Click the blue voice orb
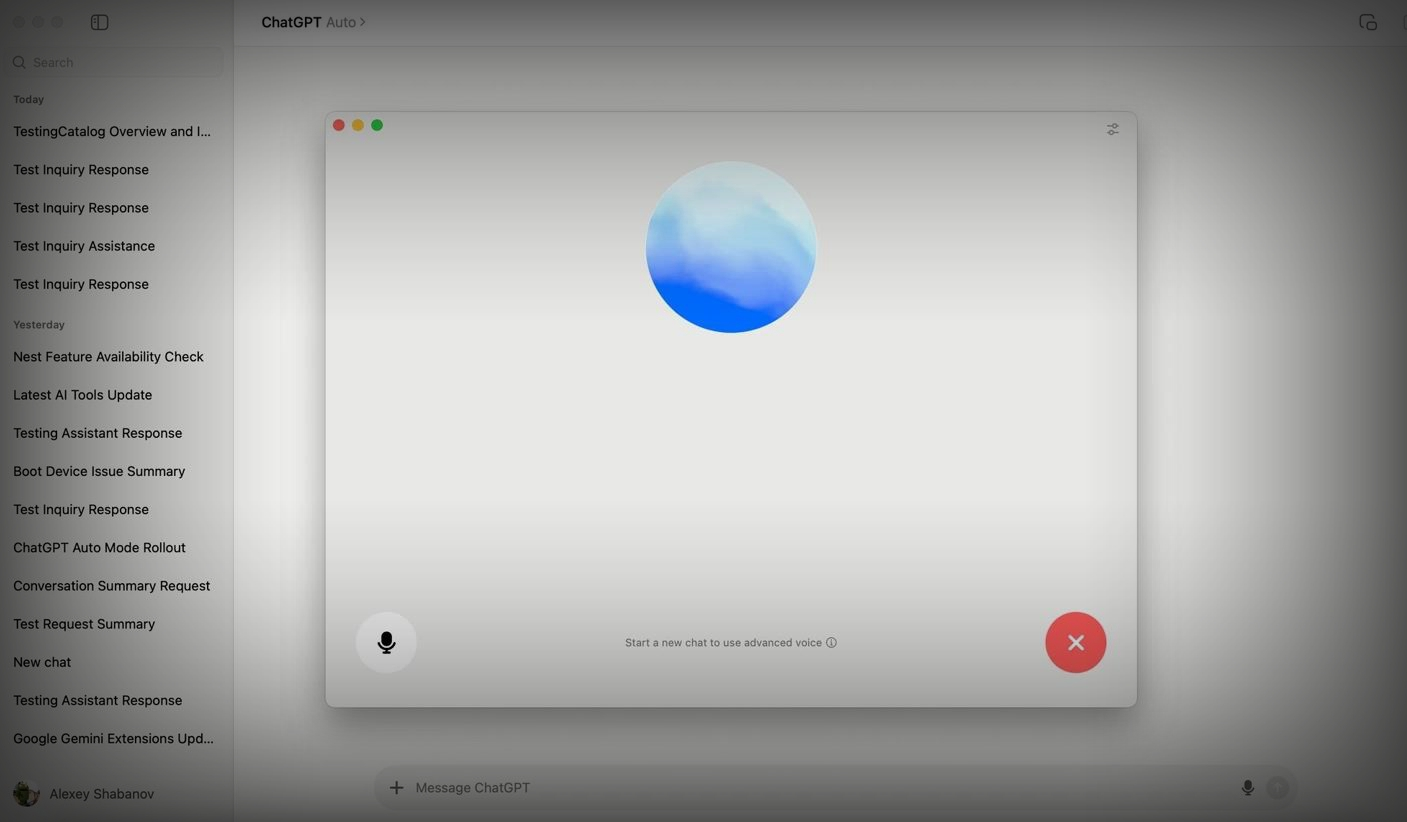The image size is (1407, 822). click(x=731, y=247)
